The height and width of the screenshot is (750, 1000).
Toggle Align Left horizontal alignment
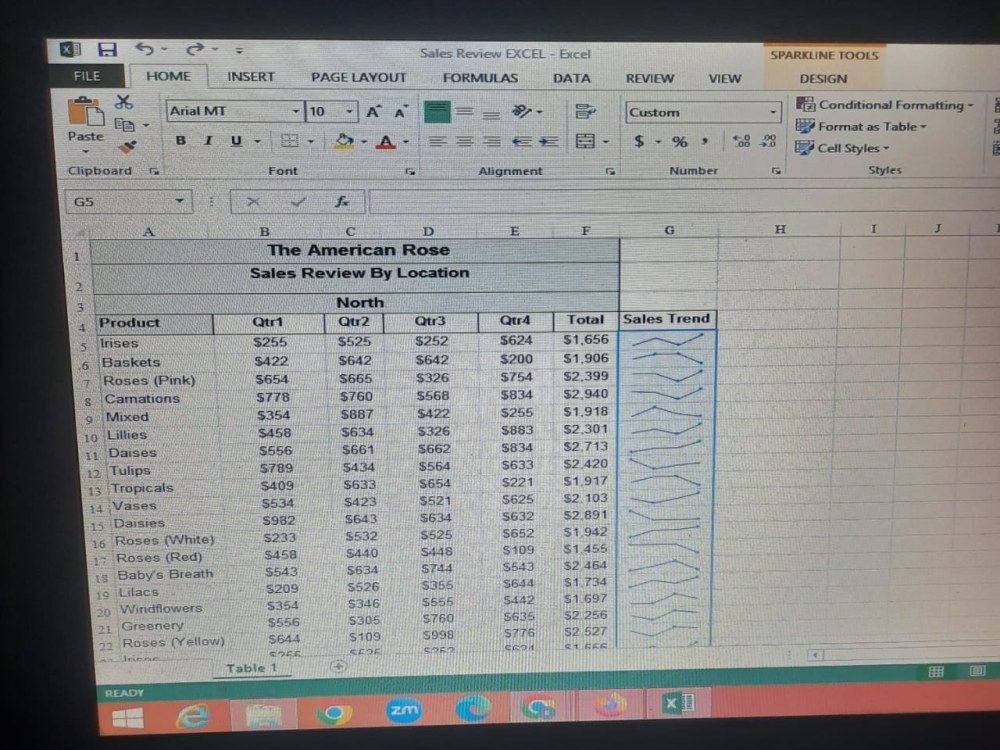[x=438, y=142]
